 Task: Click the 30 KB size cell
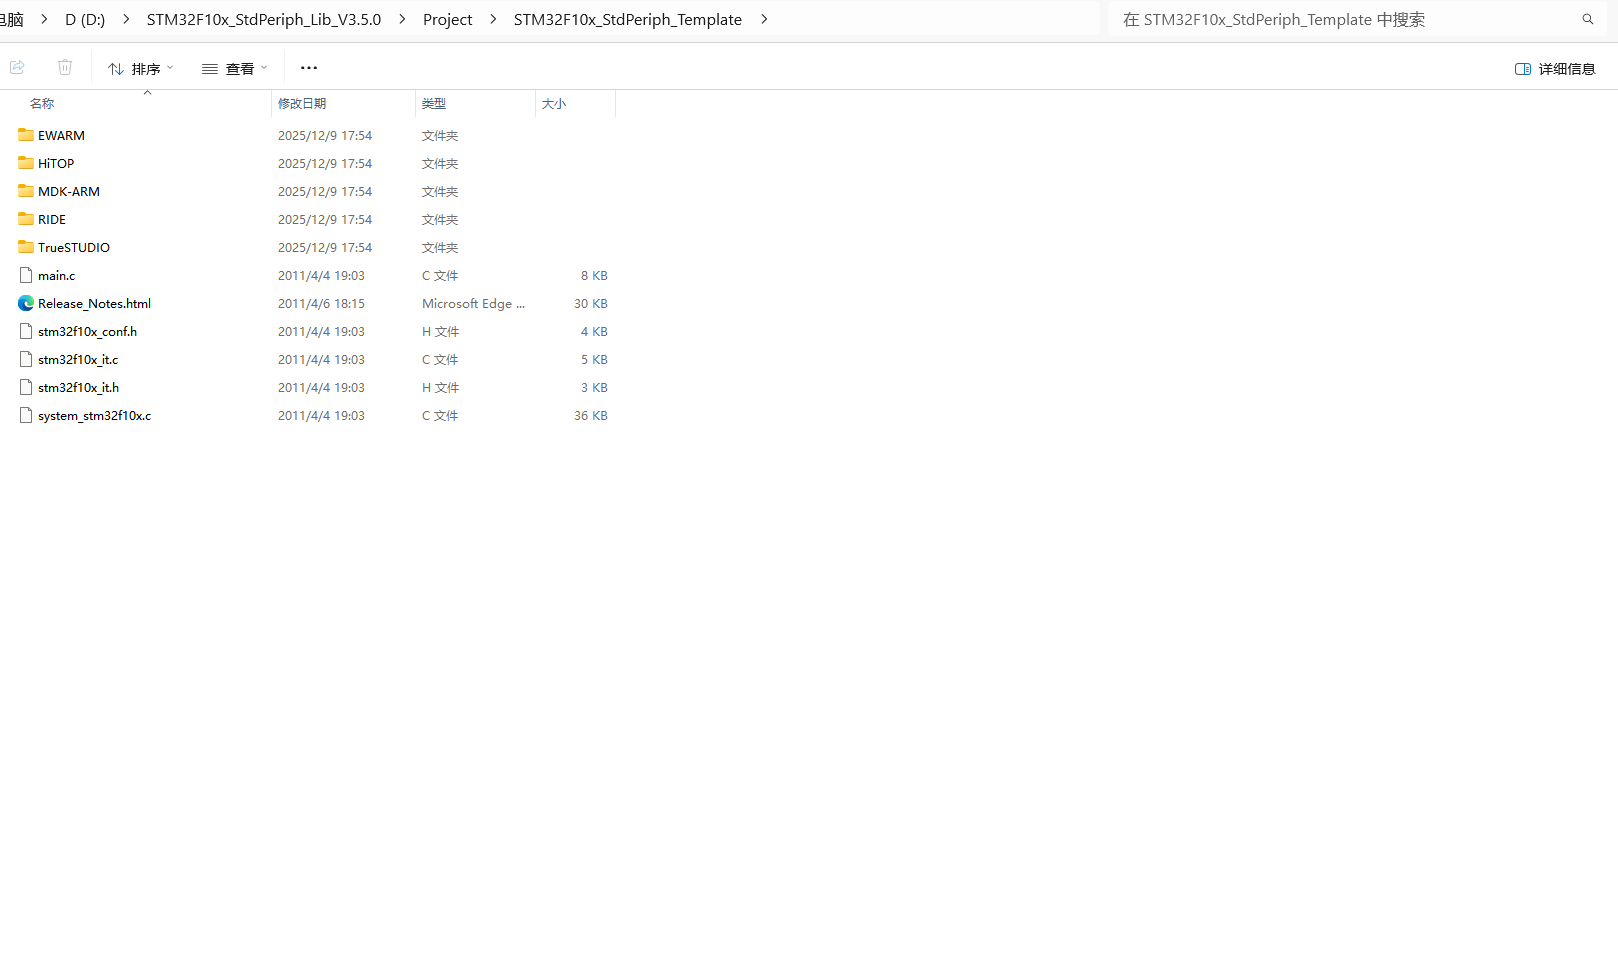[591, 303]
